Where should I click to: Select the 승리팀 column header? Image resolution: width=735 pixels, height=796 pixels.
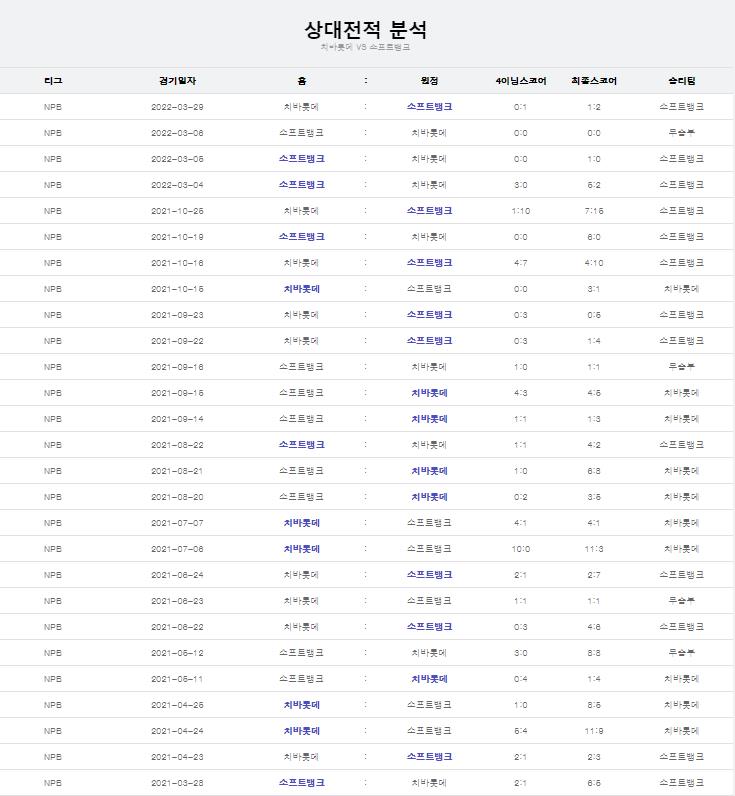(682, 81)
